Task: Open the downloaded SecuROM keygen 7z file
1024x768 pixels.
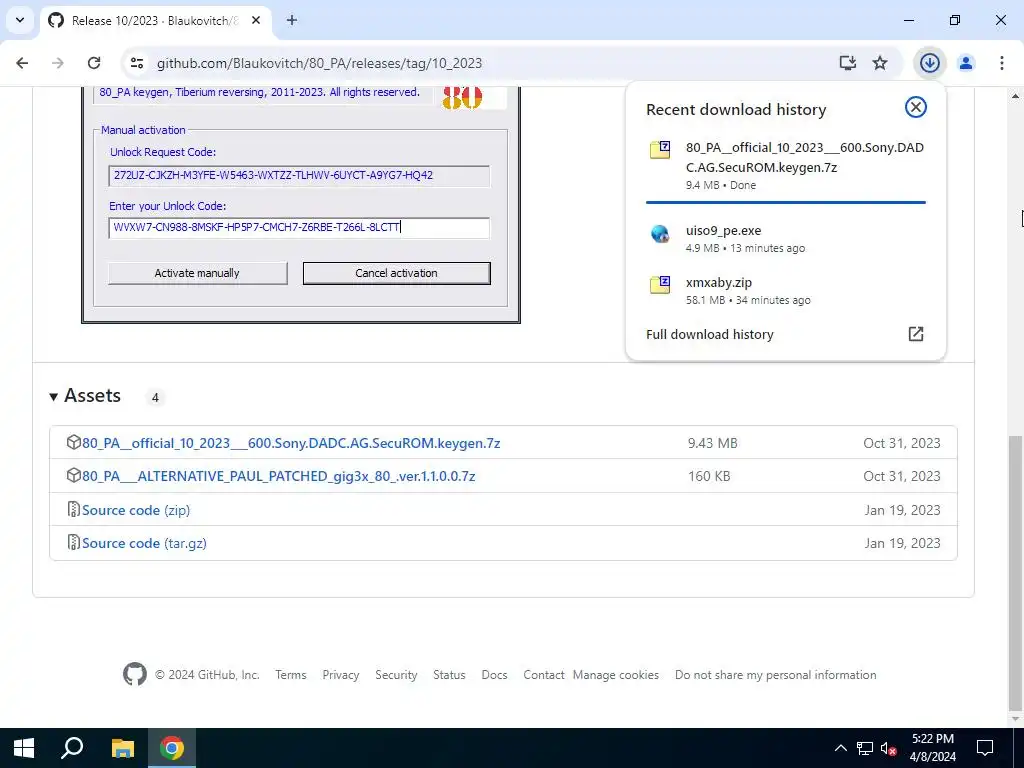Action: [x=786, y=166]
